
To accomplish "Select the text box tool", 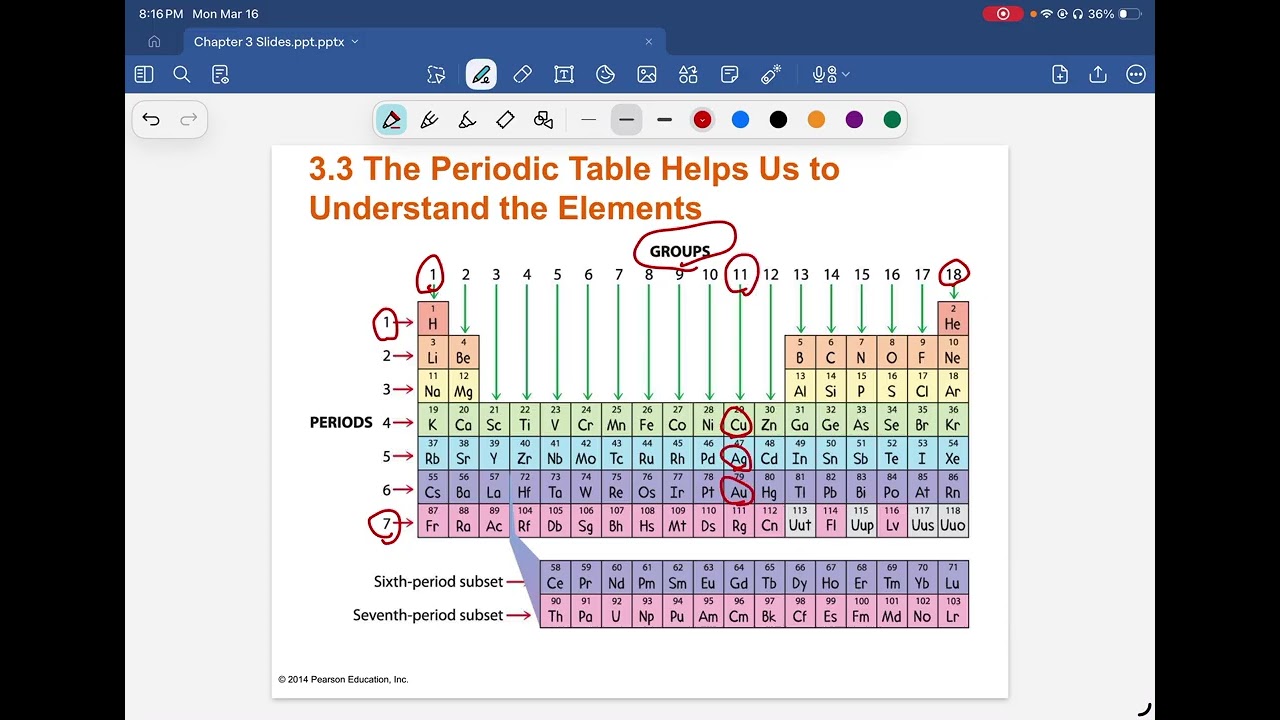I will tap(564, 74).
